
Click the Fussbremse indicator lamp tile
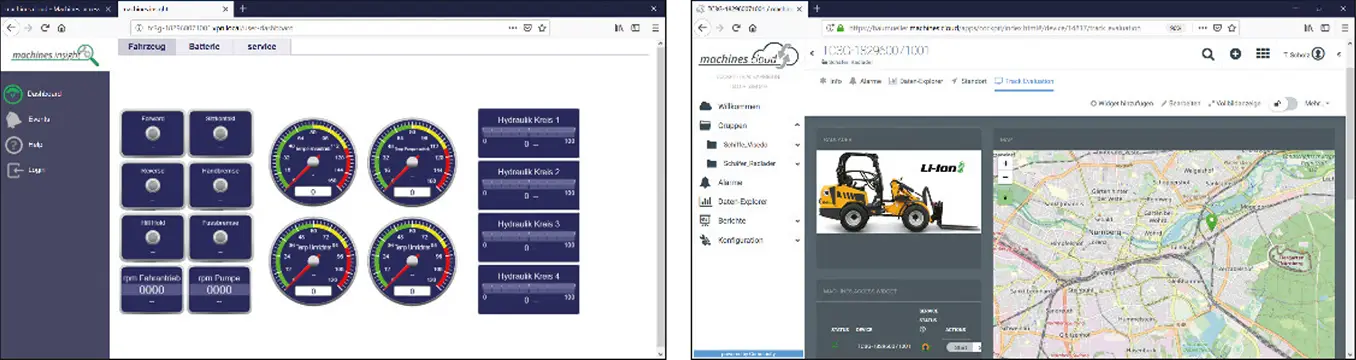click(x=220, y=238)
